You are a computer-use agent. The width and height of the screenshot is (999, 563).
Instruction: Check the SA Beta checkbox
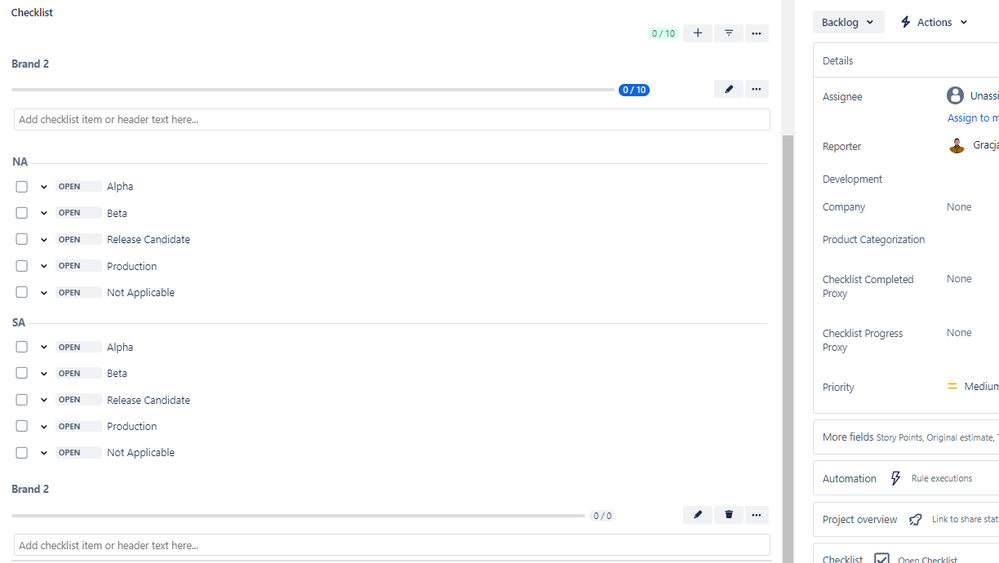pos(22,373)
